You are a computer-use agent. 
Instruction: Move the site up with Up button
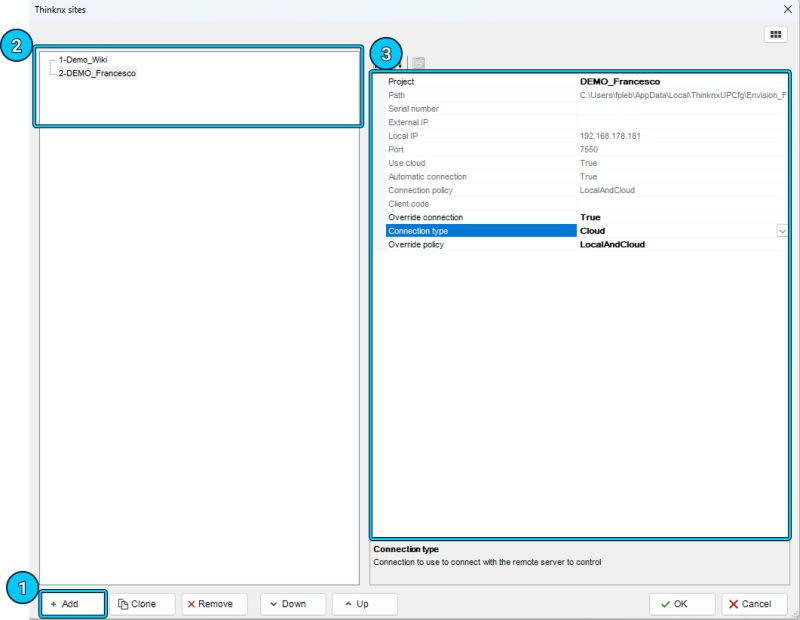click(364, 604)
